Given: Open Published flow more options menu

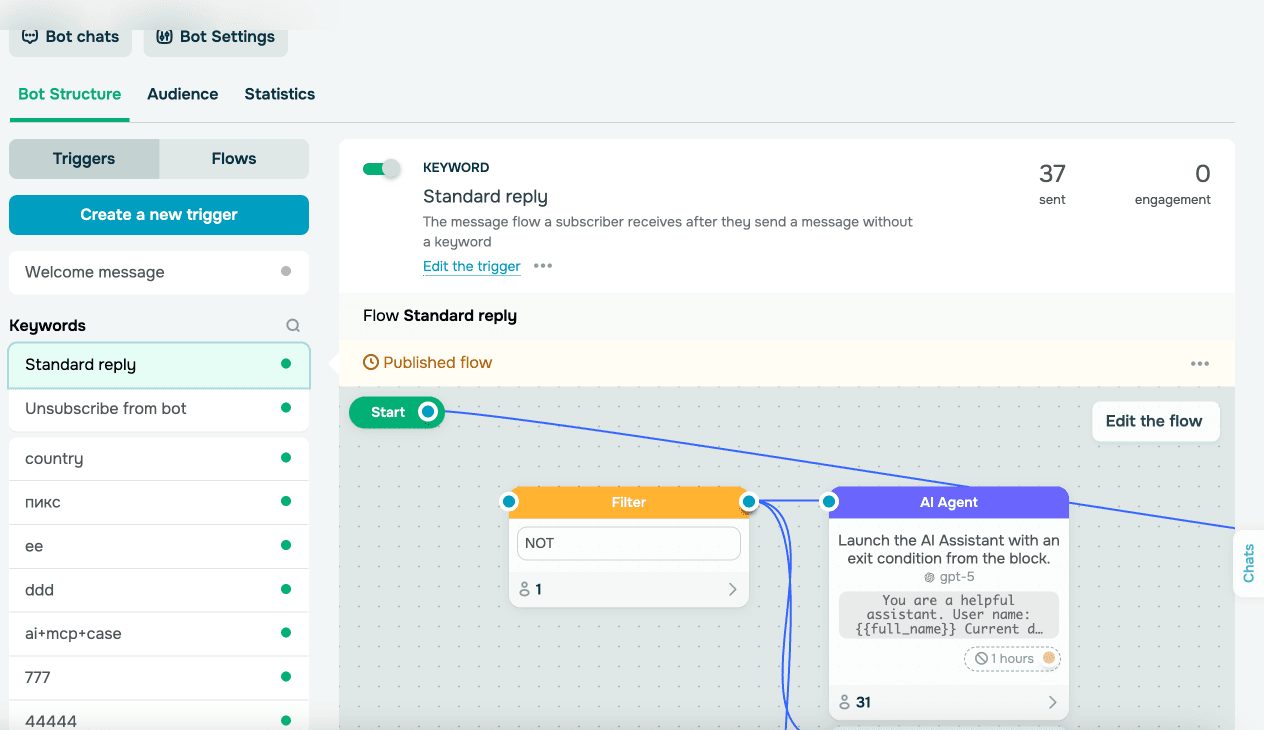Looking at the screenshot, I should [x=1200, y=364].
